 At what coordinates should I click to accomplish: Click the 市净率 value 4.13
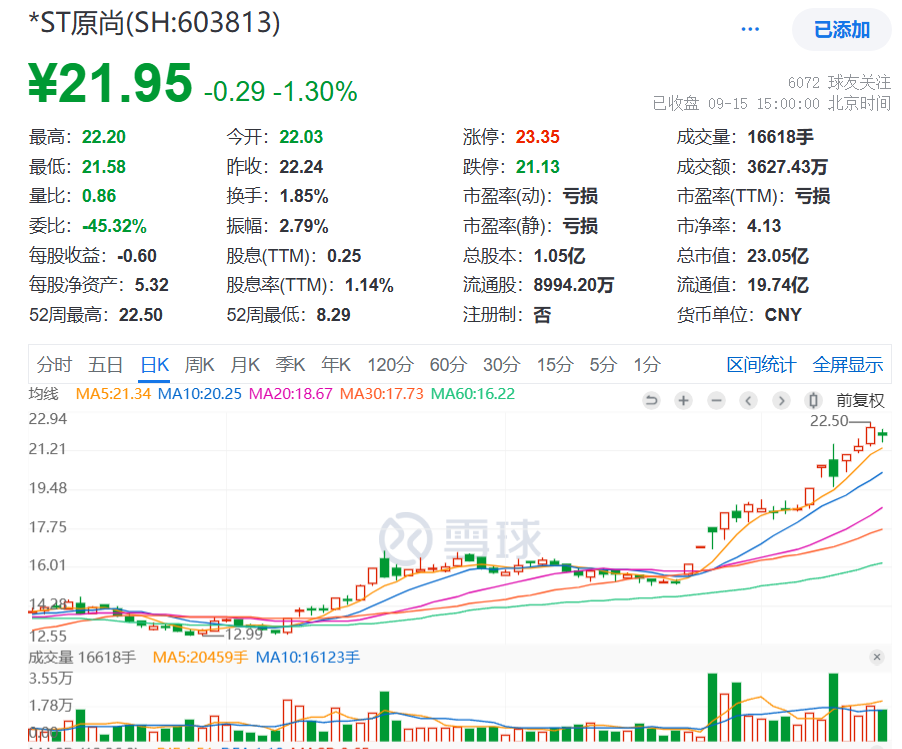click(764, 226)
